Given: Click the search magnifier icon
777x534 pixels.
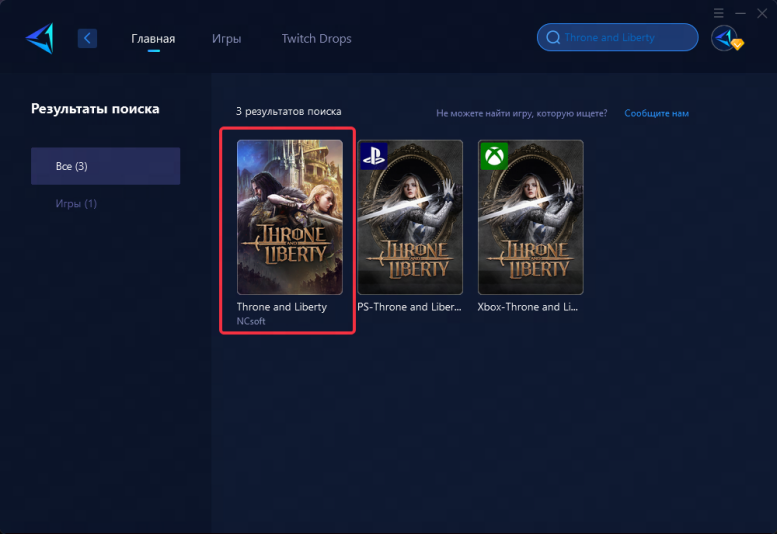Looking at the screenshot, I should click(x=553, y=38).
